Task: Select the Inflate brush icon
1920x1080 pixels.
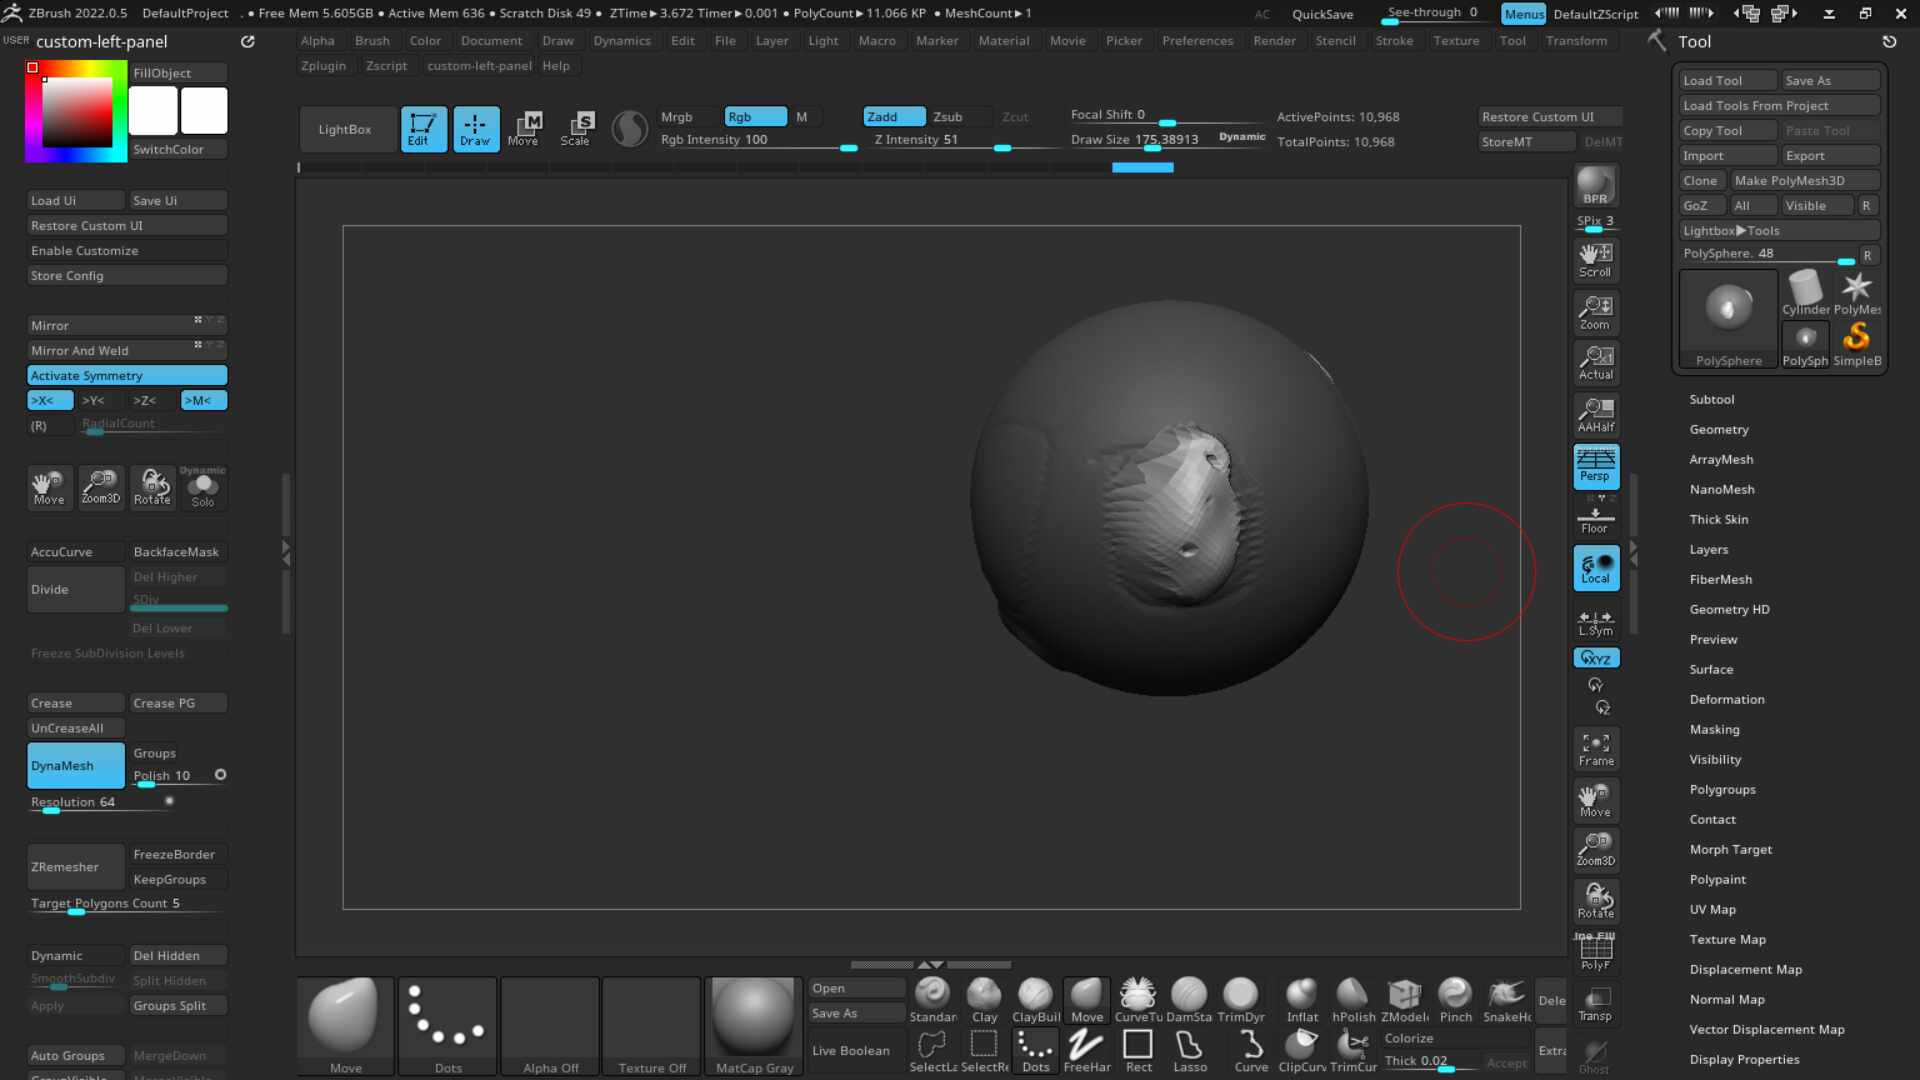Action: coord(1302,1001)
